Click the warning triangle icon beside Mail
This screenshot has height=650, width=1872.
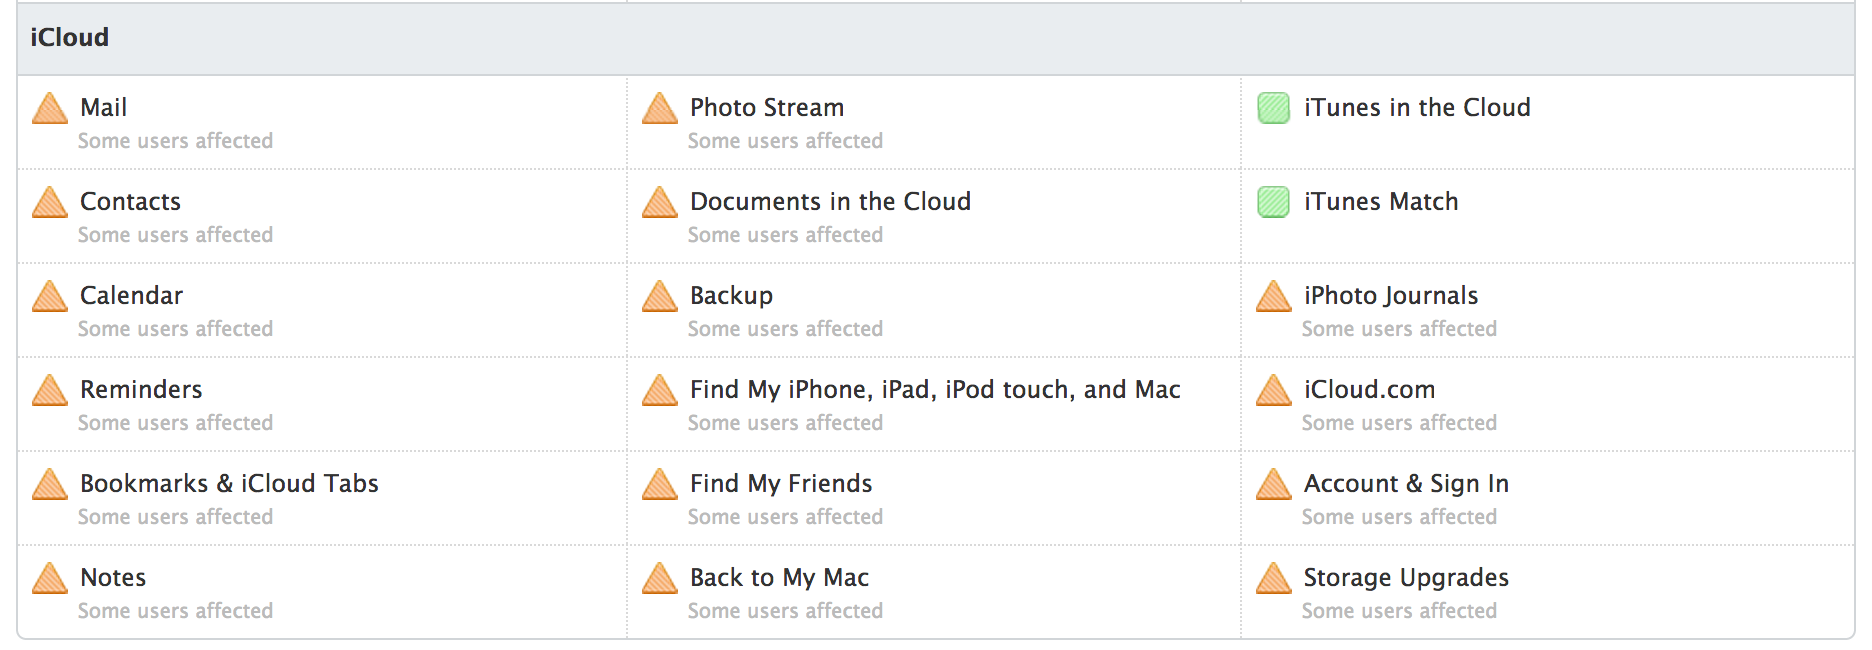(x=50, y=108)
